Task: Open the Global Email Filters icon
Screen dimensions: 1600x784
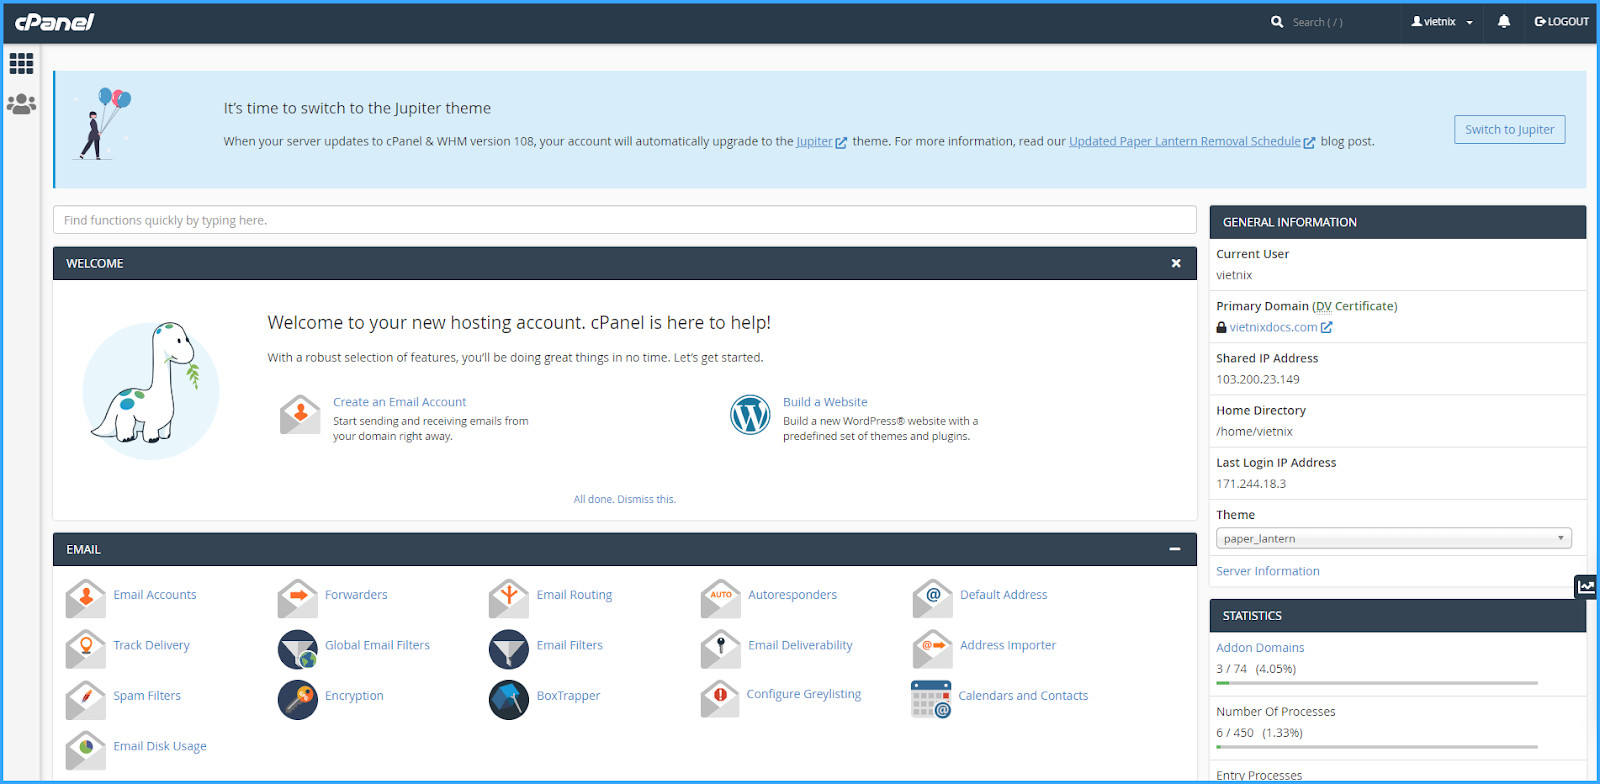Action: tap(298, 649)
